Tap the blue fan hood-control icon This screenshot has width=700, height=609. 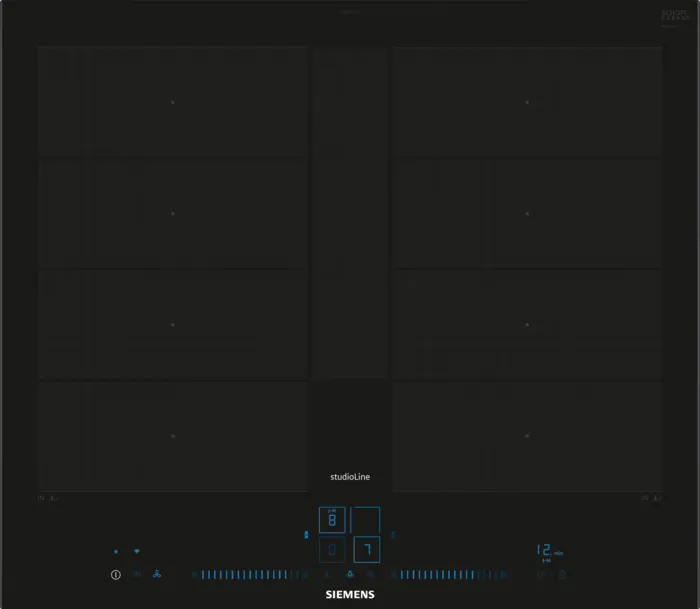pyautogui.click(x=157, y=575)
